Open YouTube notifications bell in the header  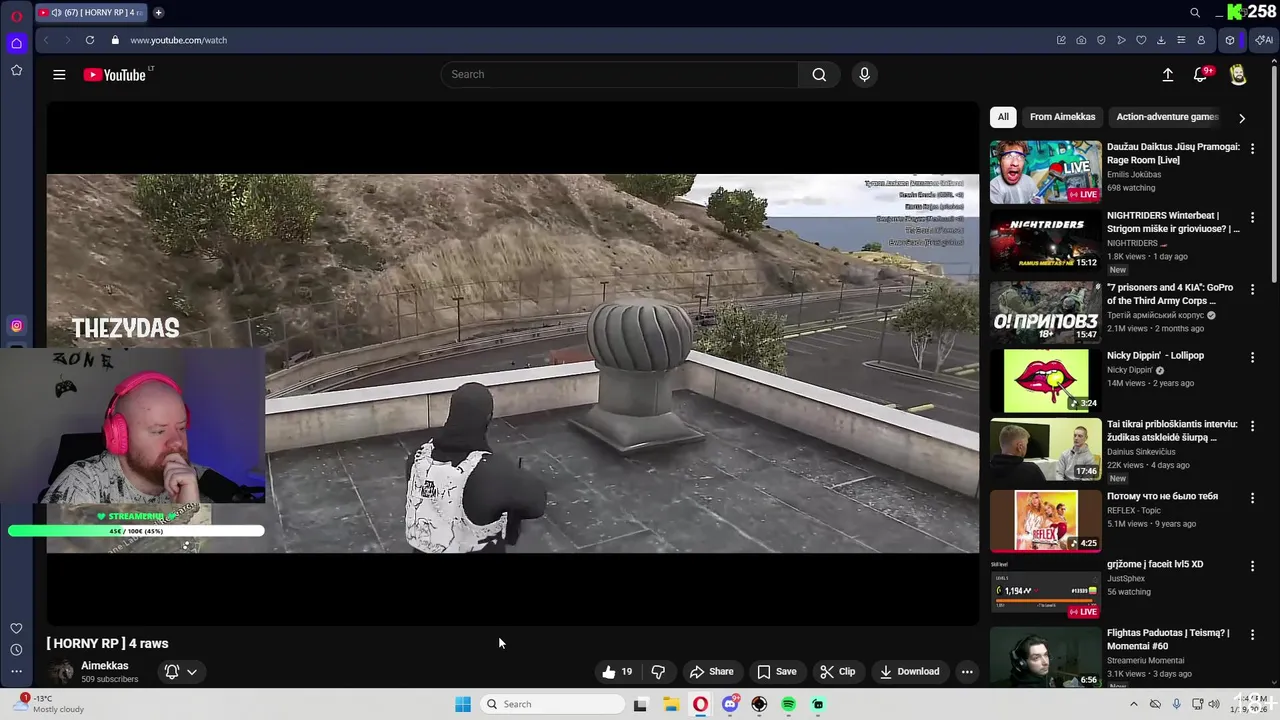point(1200,74)
